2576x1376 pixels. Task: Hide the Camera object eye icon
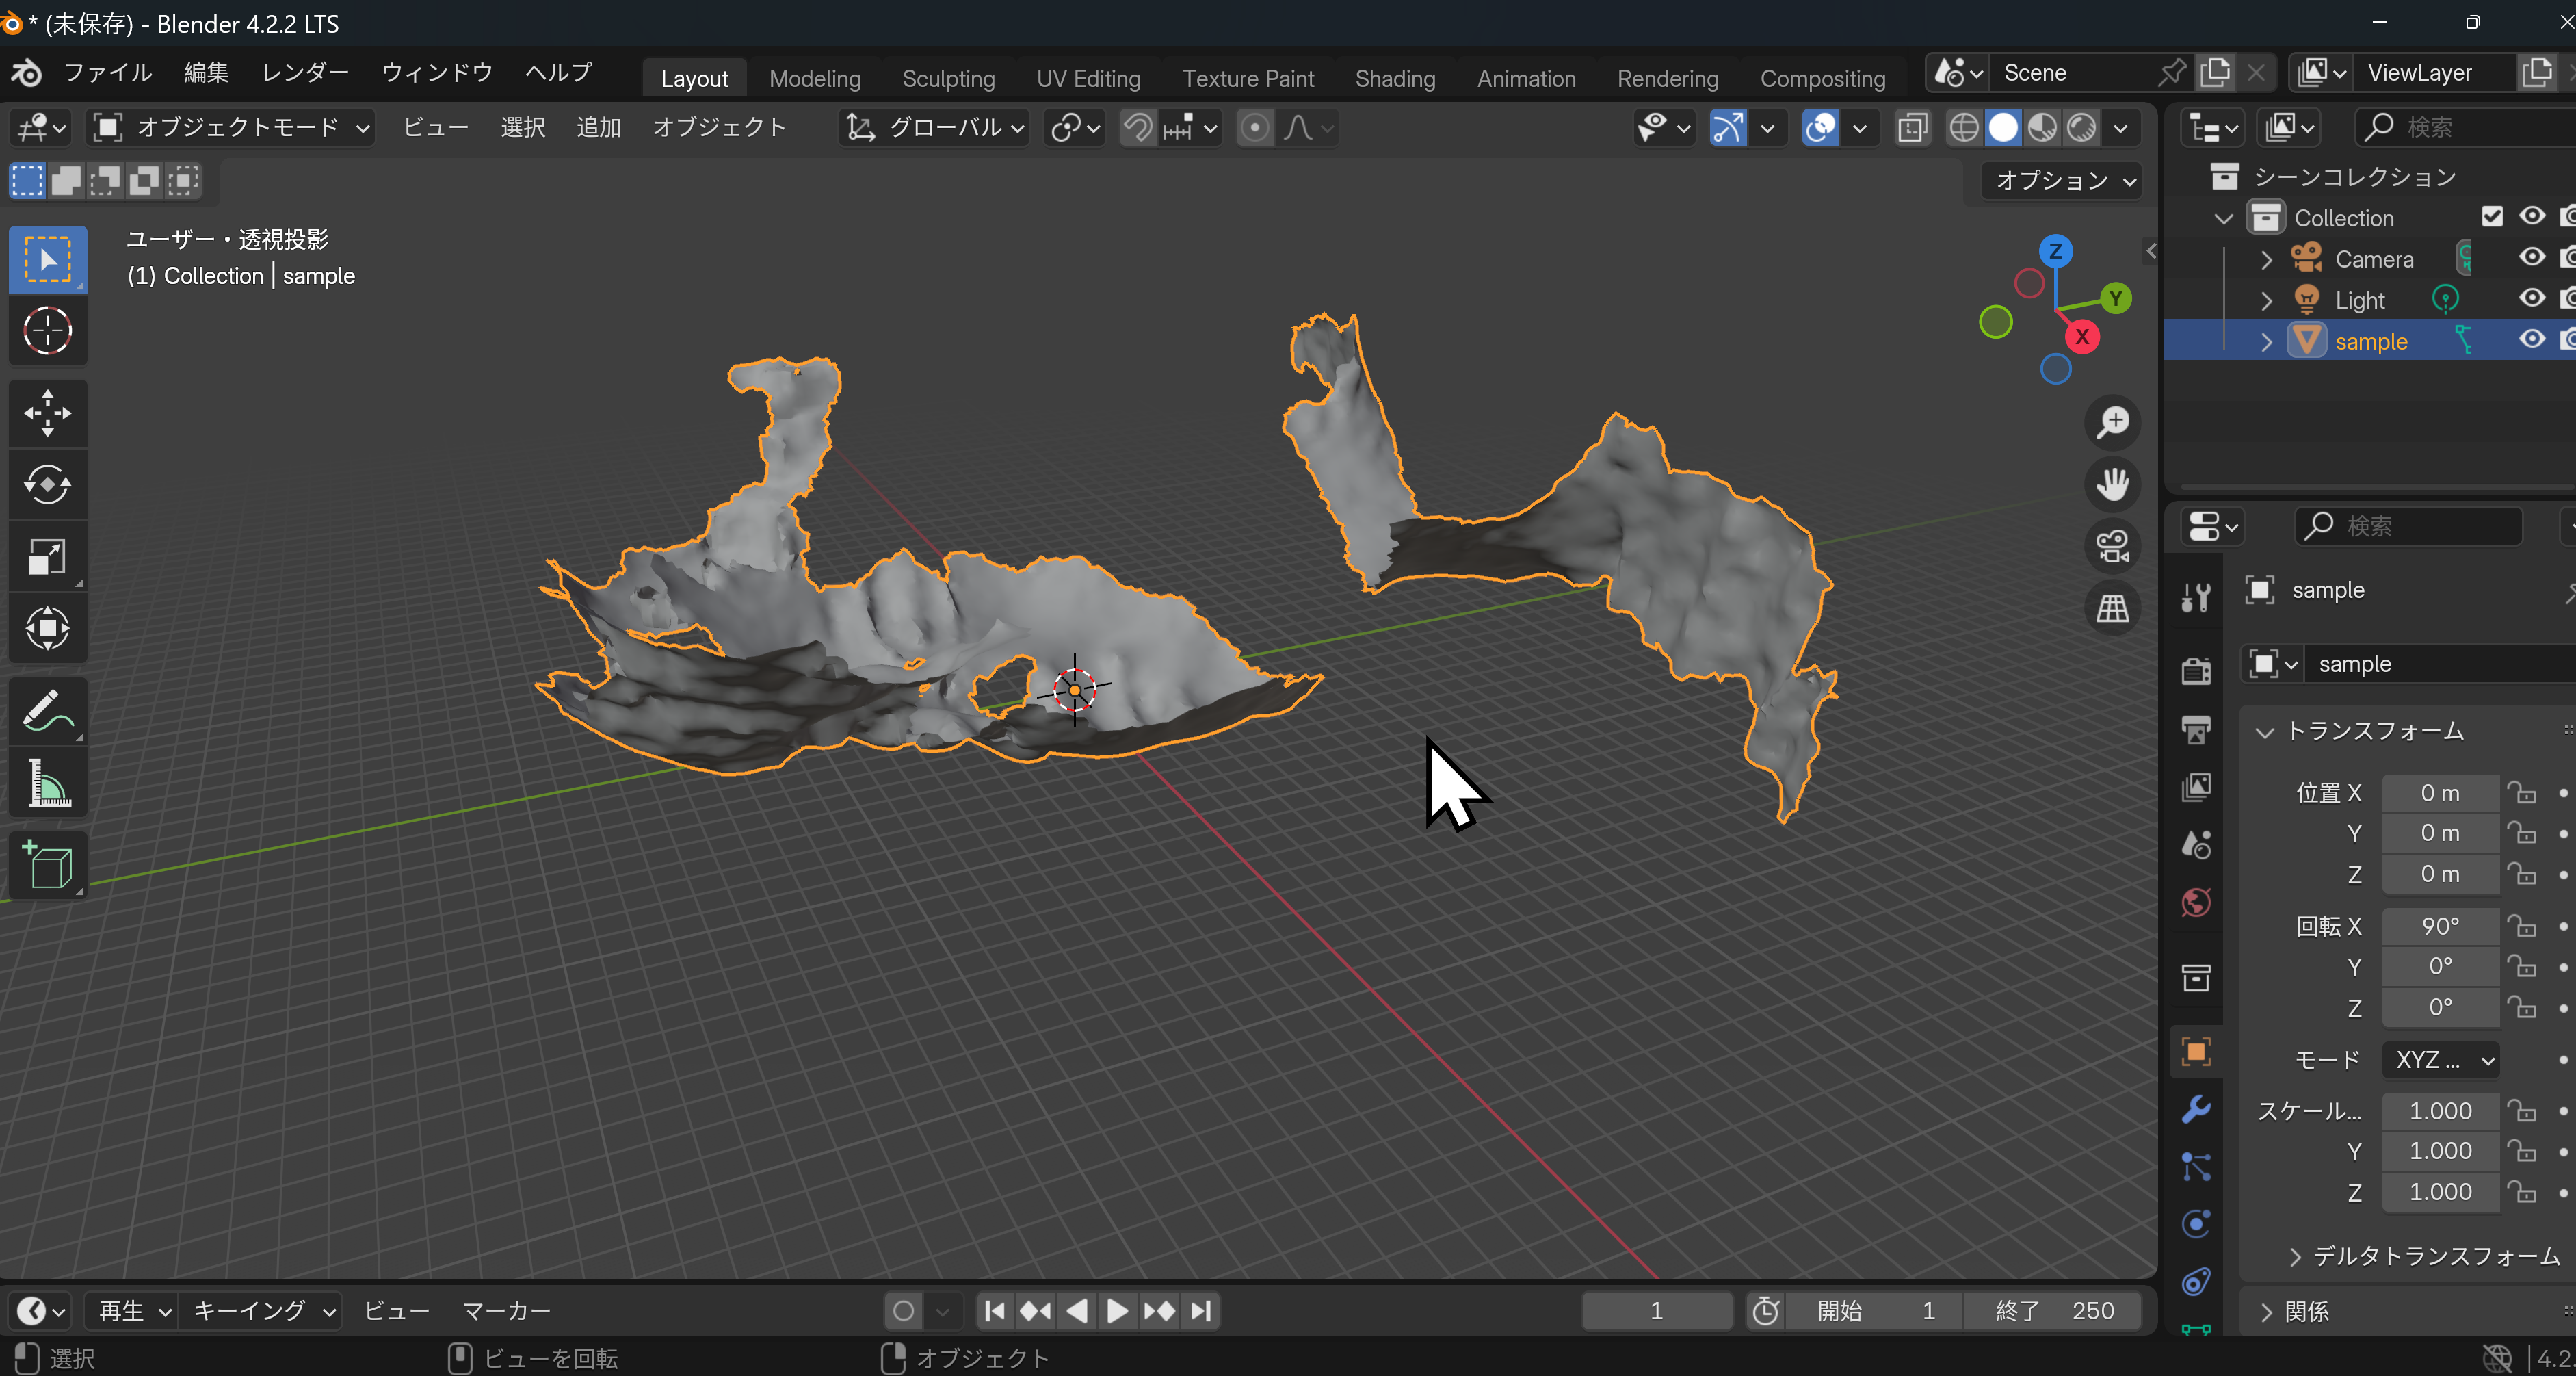click(x=2531, y=258)
